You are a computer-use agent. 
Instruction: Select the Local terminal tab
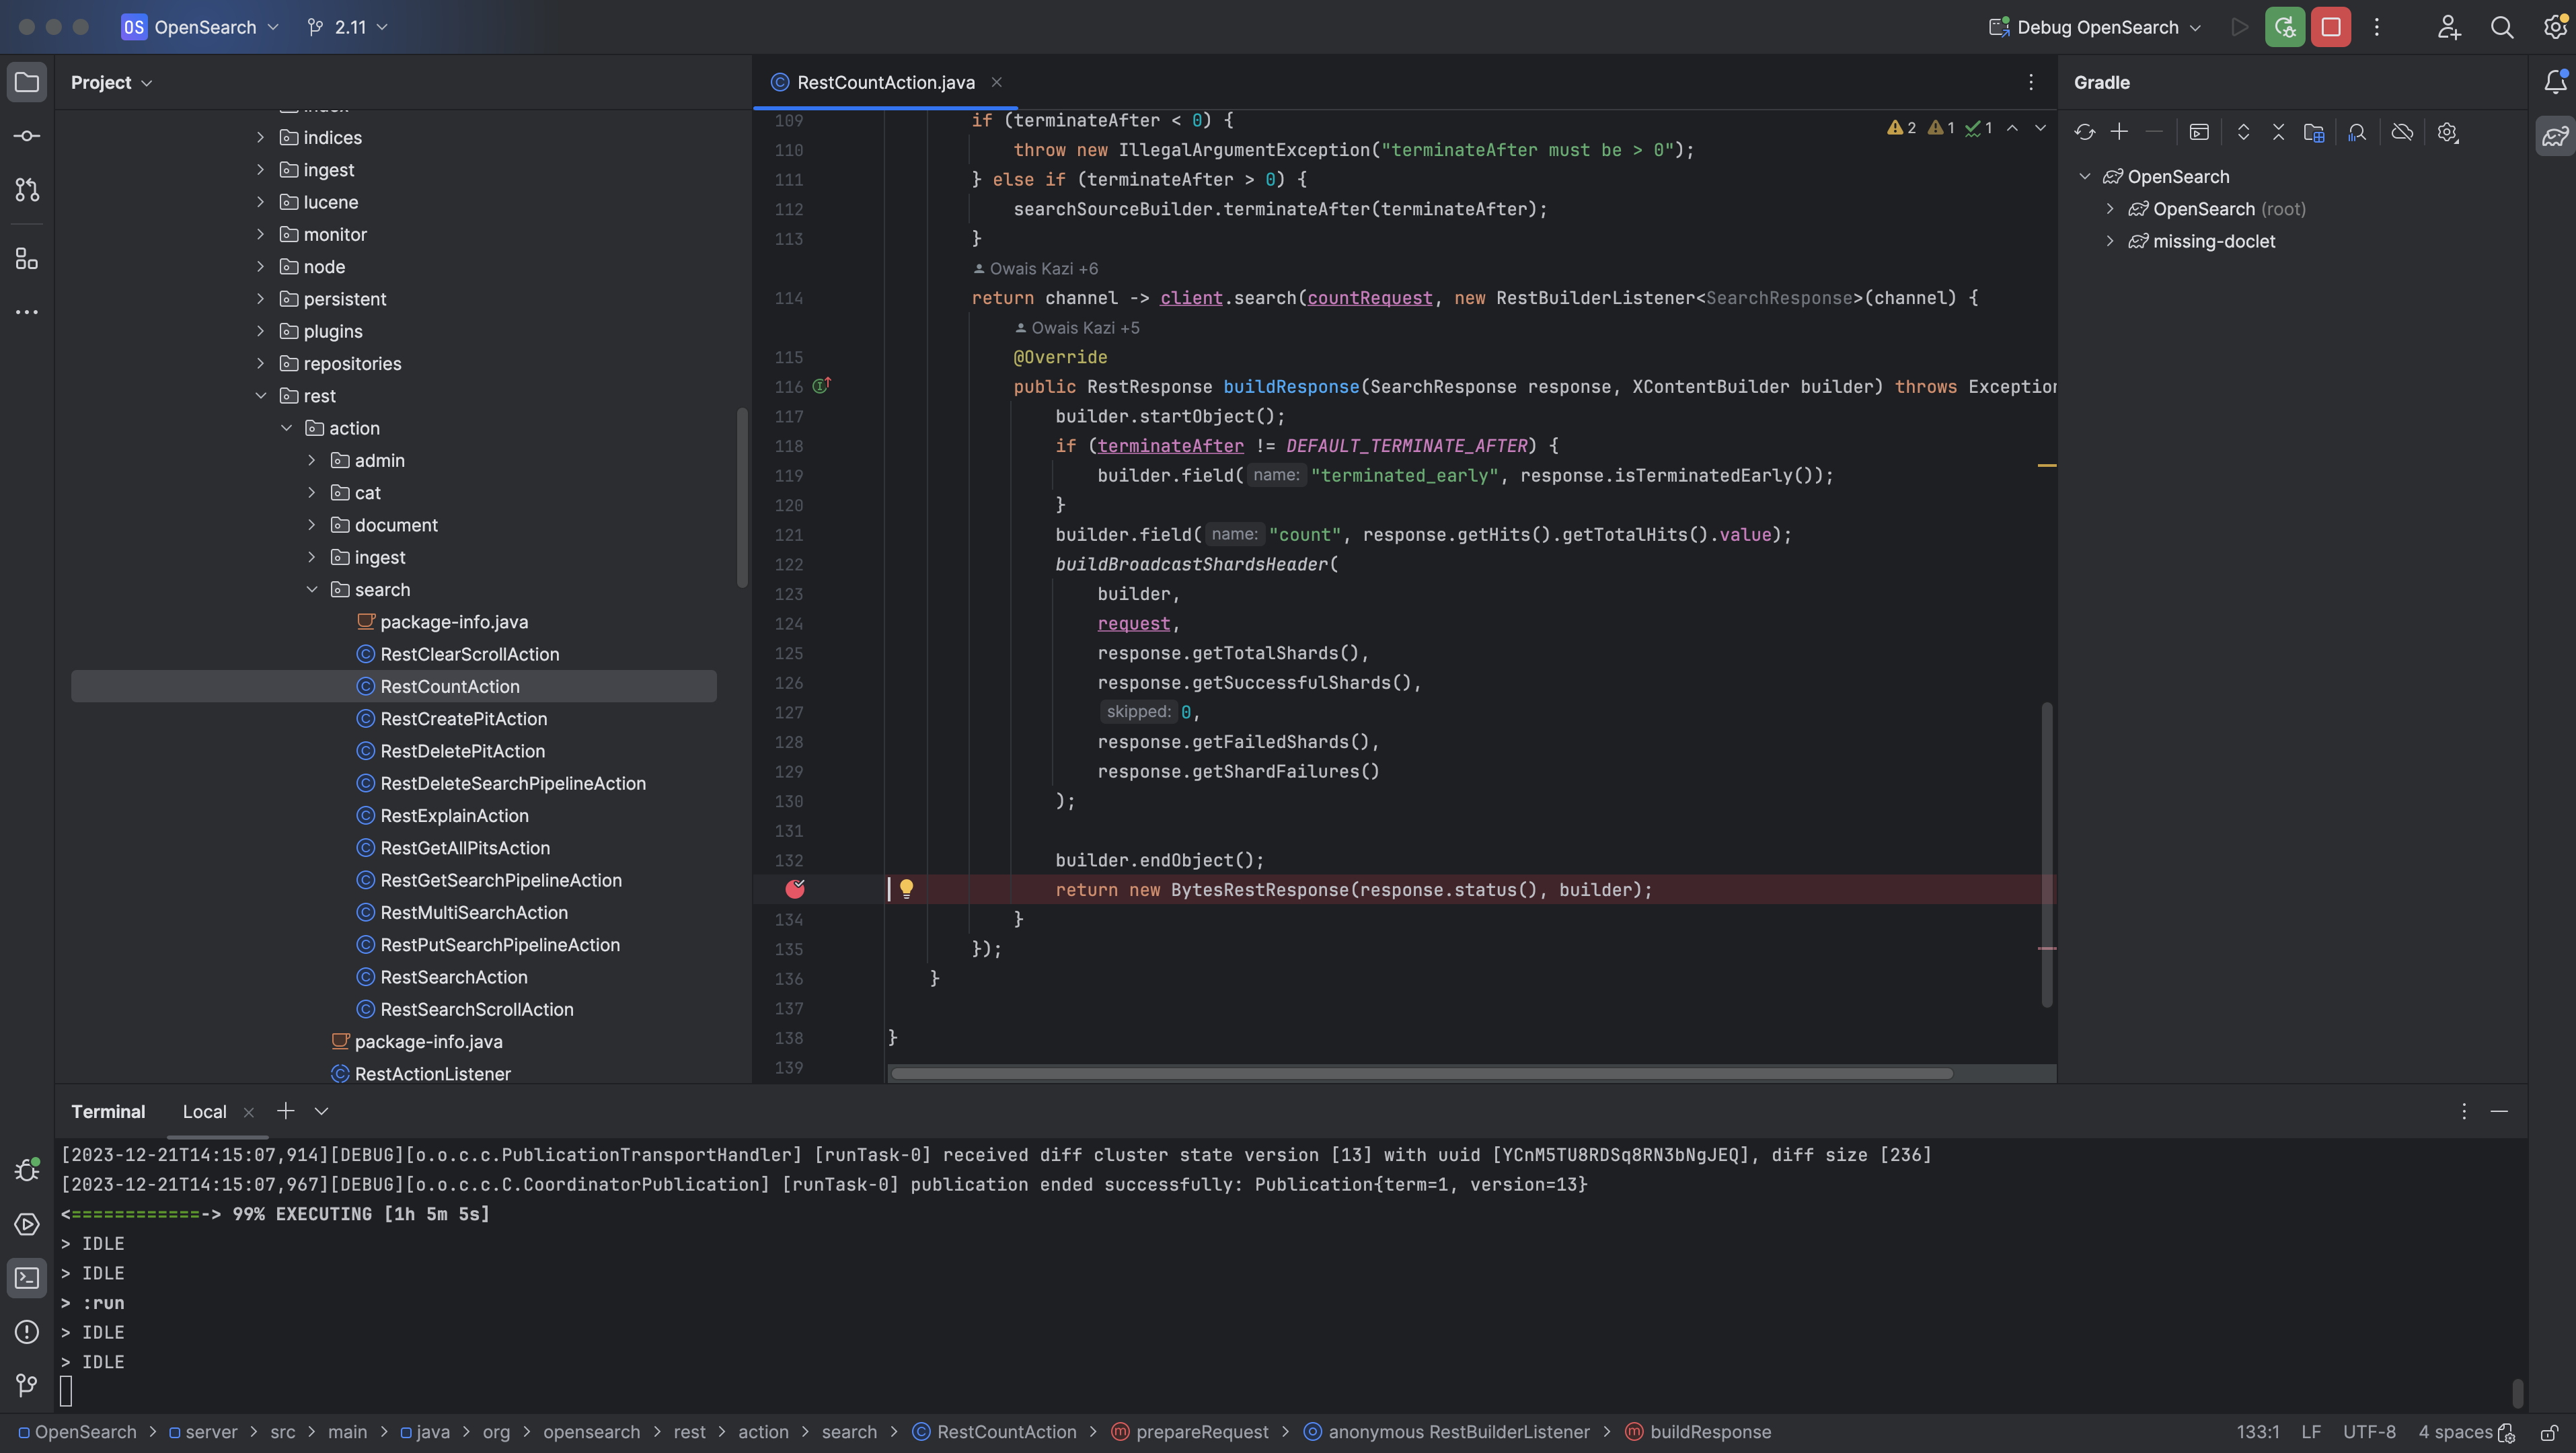(x=204, y=1111)
